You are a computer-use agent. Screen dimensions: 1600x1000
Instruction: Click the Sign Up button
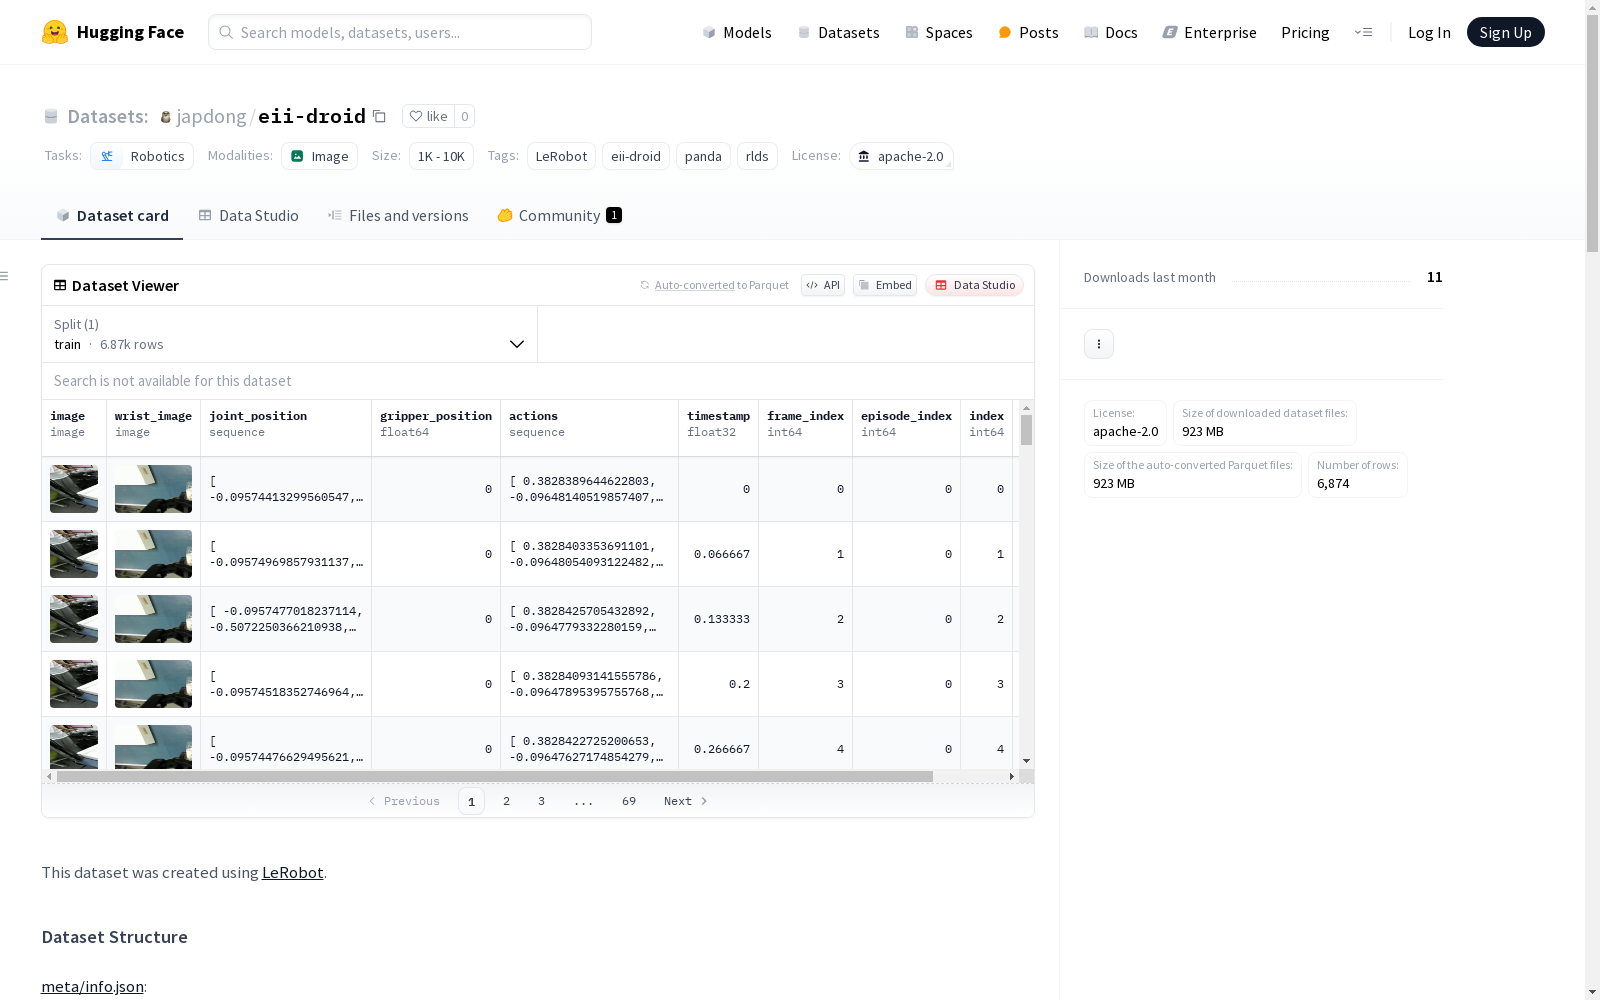[x=1505, y=32]
